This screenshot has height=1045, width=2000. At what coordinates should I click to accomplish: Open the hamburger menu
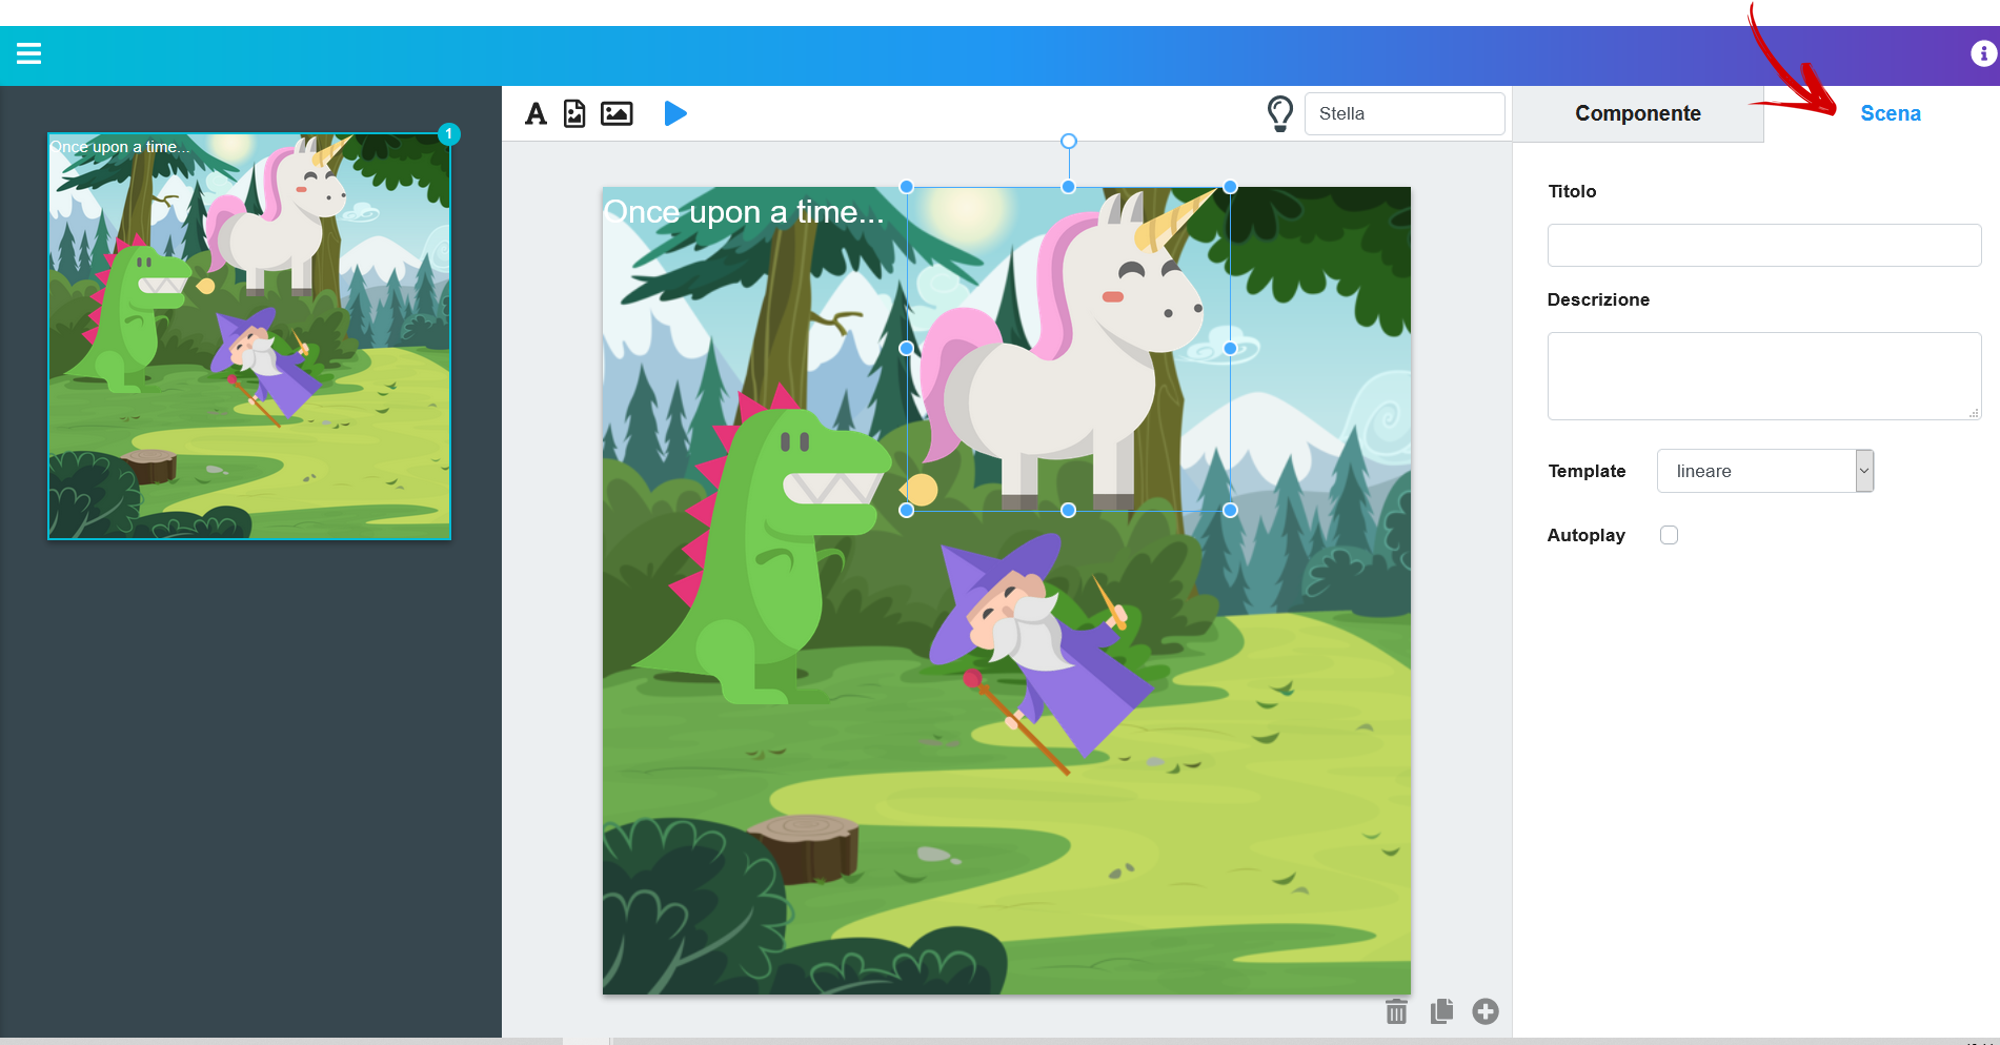29,54
